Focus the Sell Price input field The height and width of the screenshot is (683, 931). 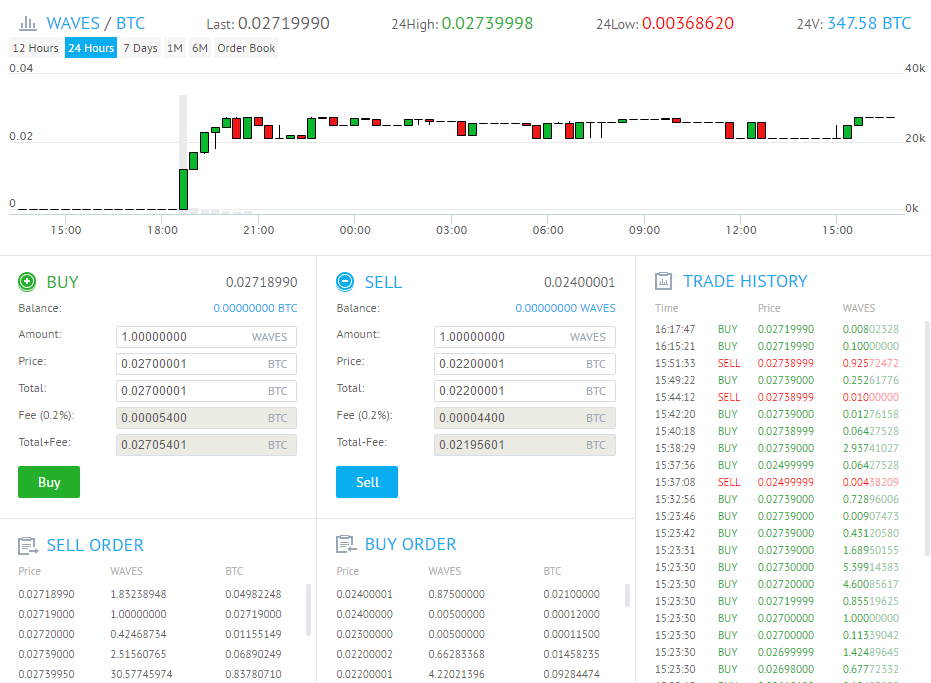point(505,364)
